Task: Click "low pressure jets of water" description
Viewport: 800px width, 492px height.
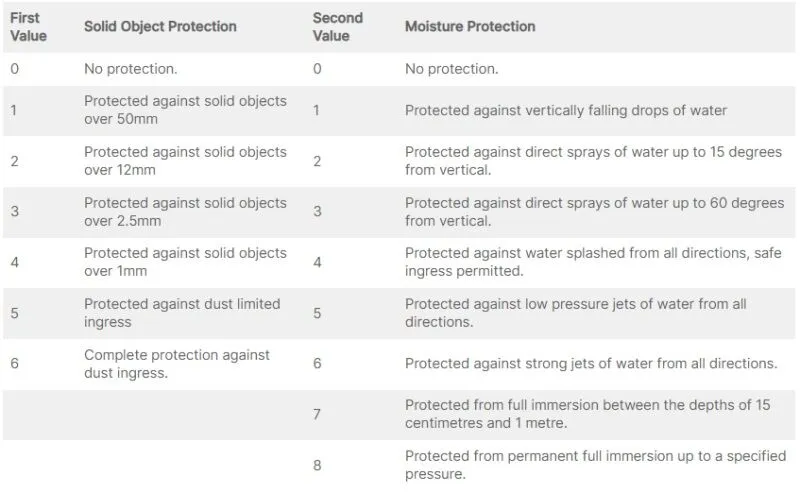Action: (576, 313)
